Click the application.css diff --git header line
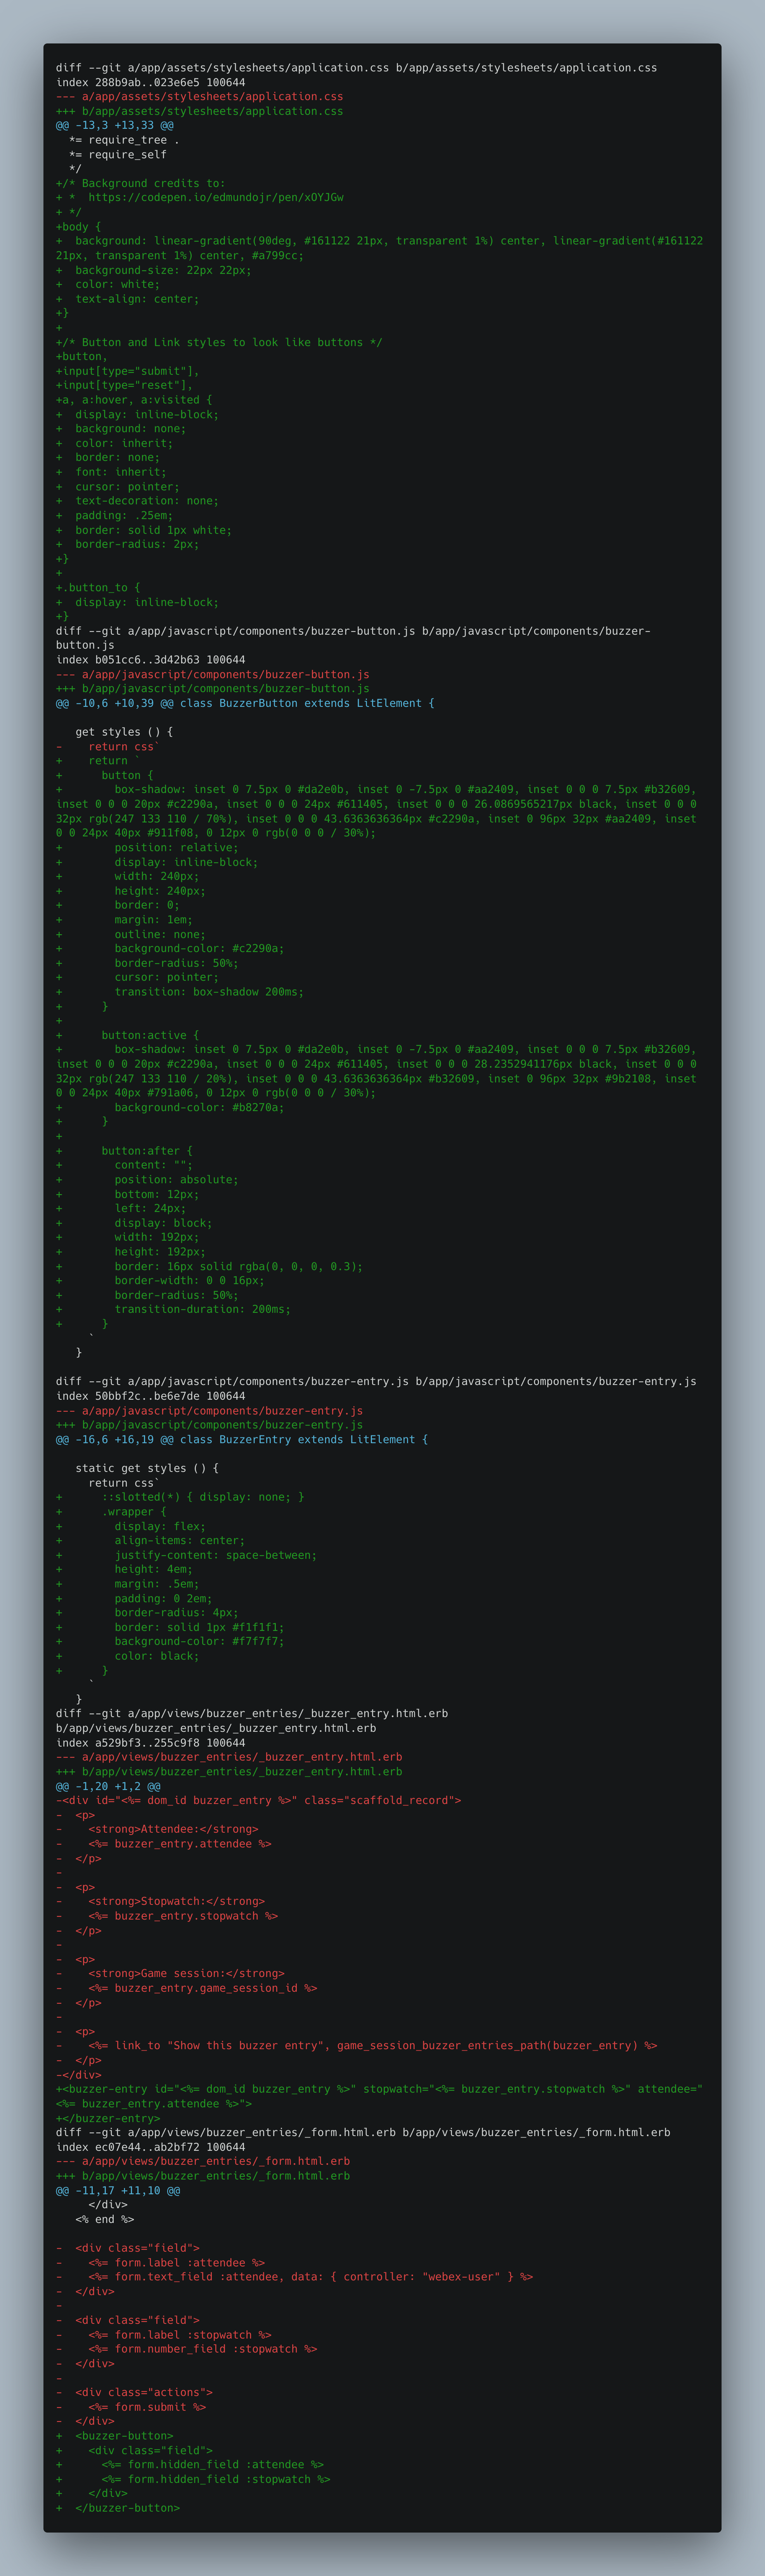765x2576 pixels. (x=356, y=68)
